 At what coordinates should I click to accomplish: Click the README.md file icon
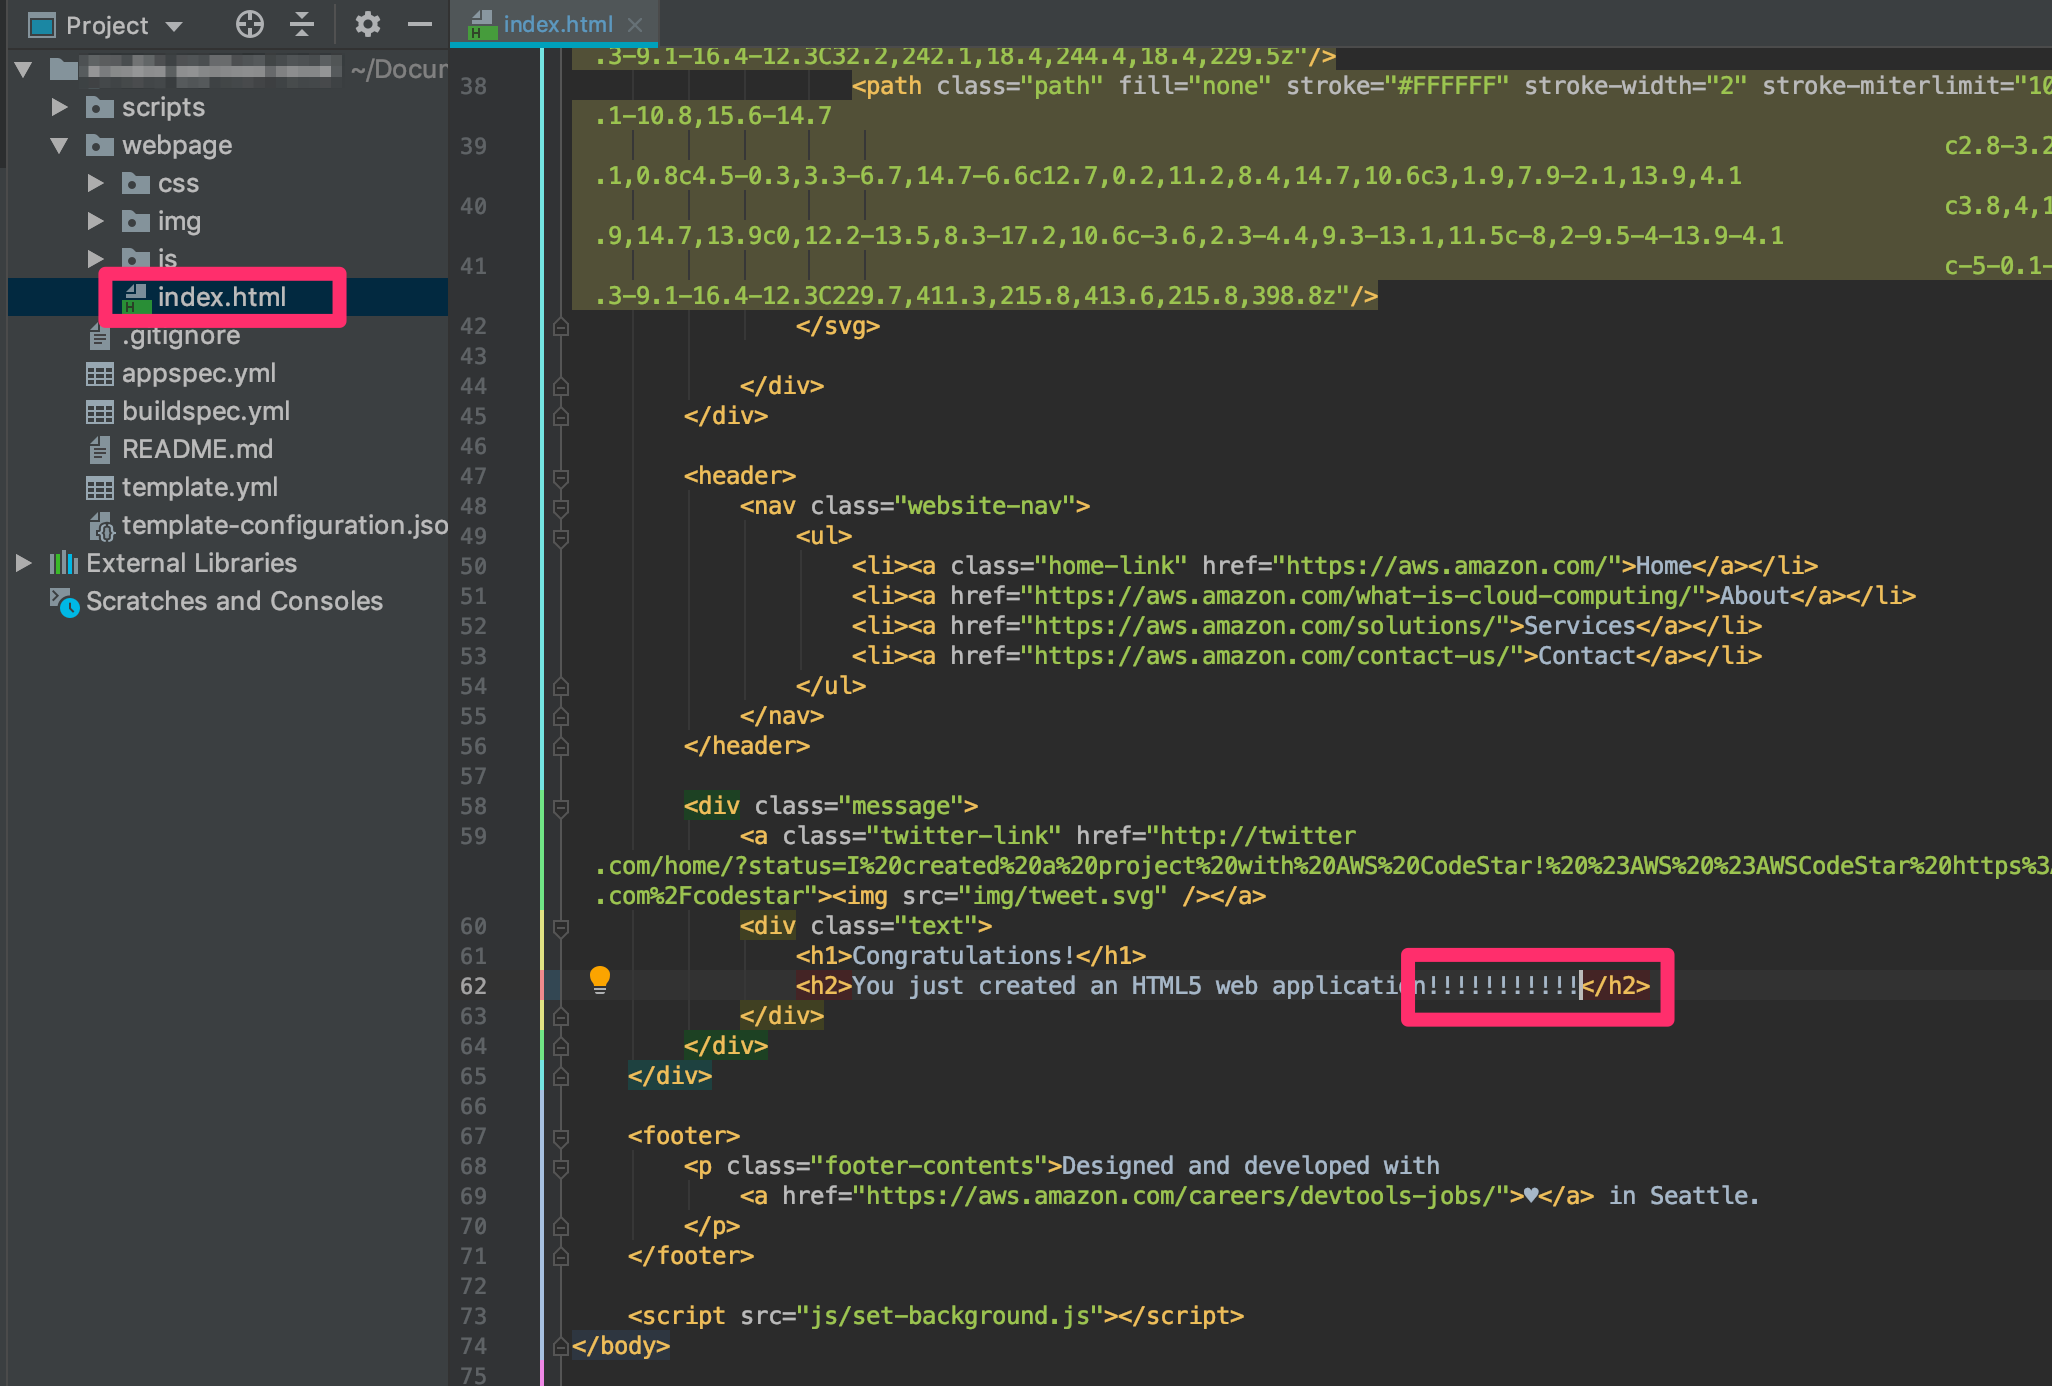(100, 450)
